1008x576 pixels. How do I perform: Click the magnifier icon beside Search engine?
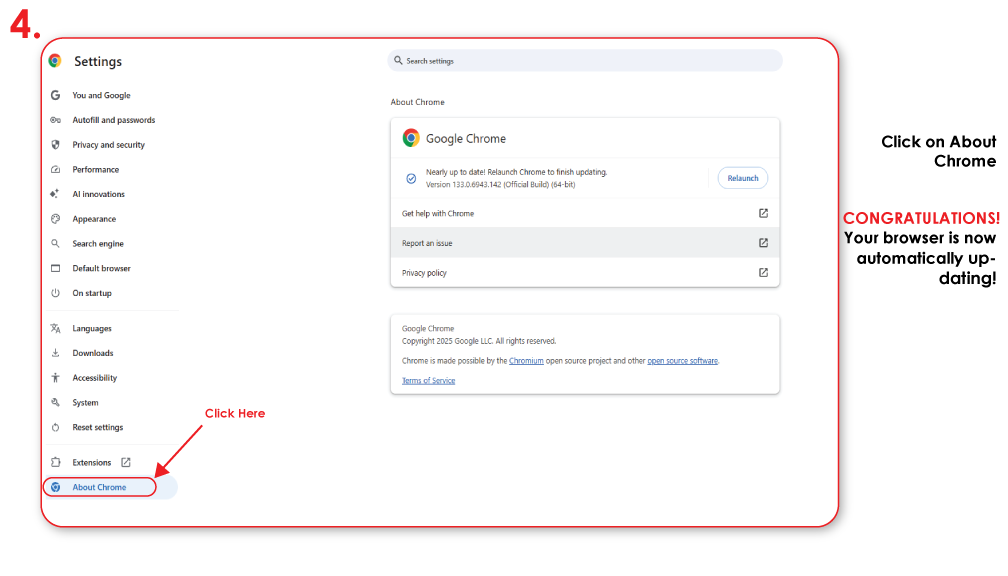(x=55, y=244)
